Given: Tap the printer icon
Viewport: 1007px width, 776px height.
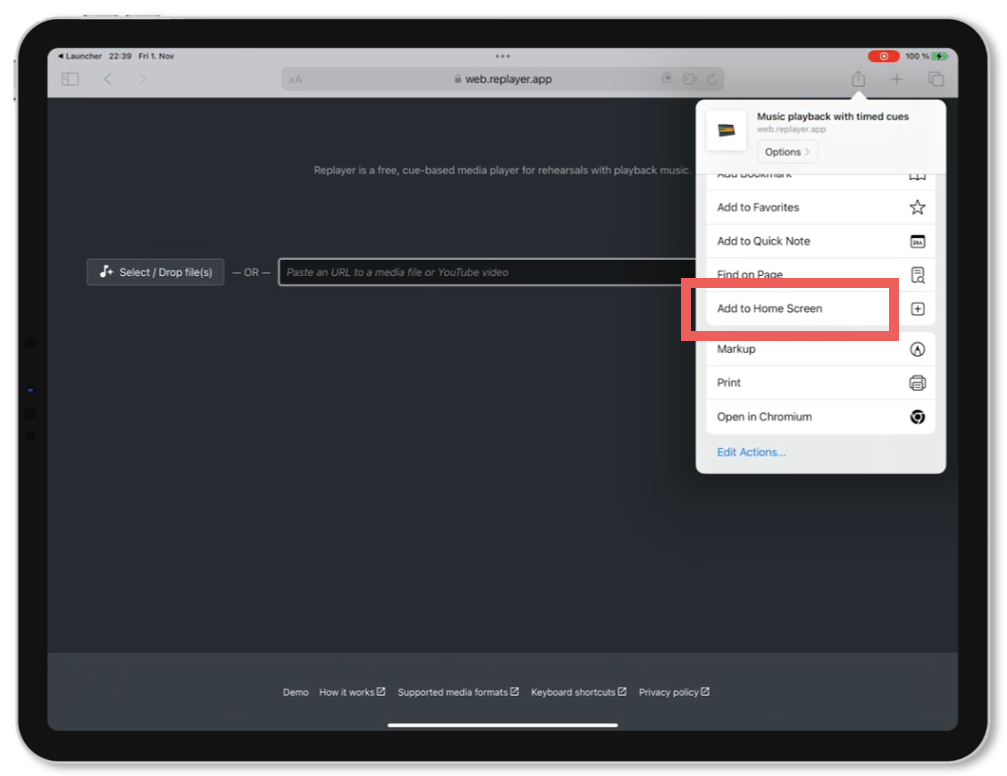Looking at the screenshot, I should click(x=917, y=383).
